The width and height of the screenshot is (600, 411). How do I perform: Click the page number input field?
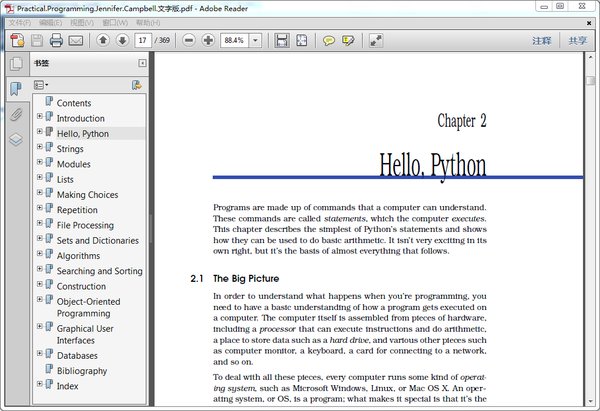pos(144,40)
